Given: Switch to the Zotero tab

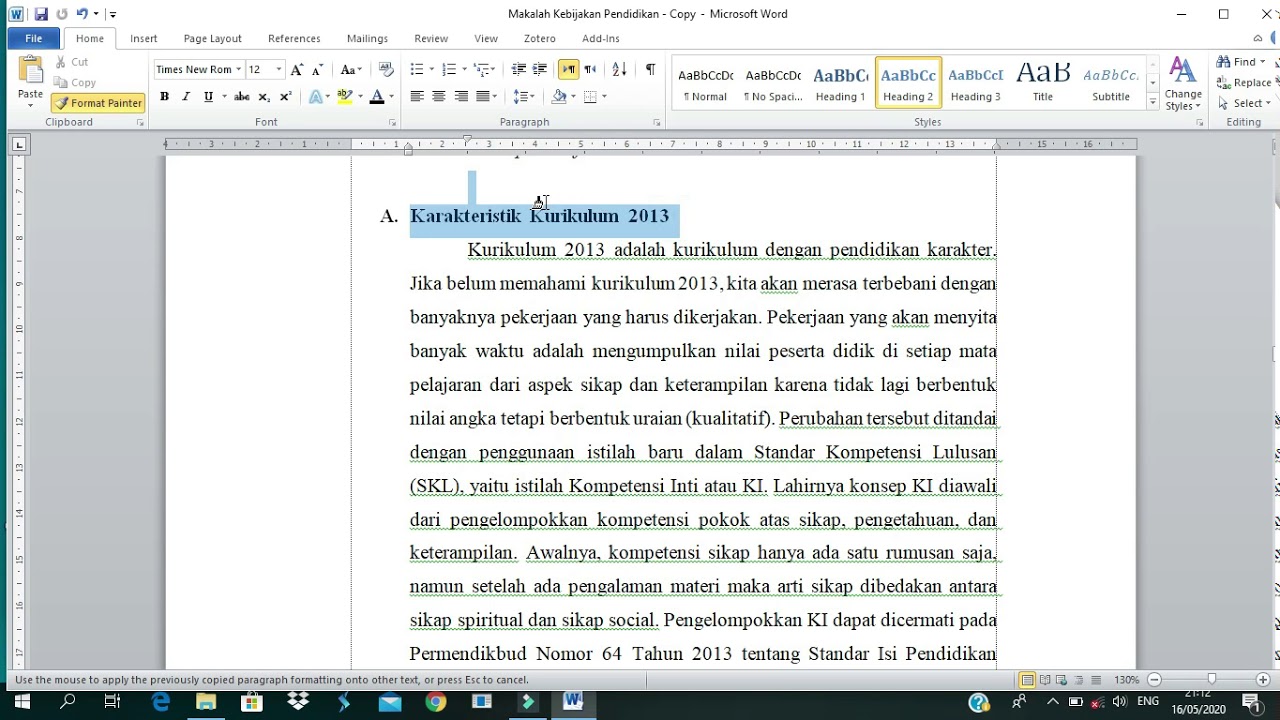Looking at the screenshot, I should click(x=539, y=38).
